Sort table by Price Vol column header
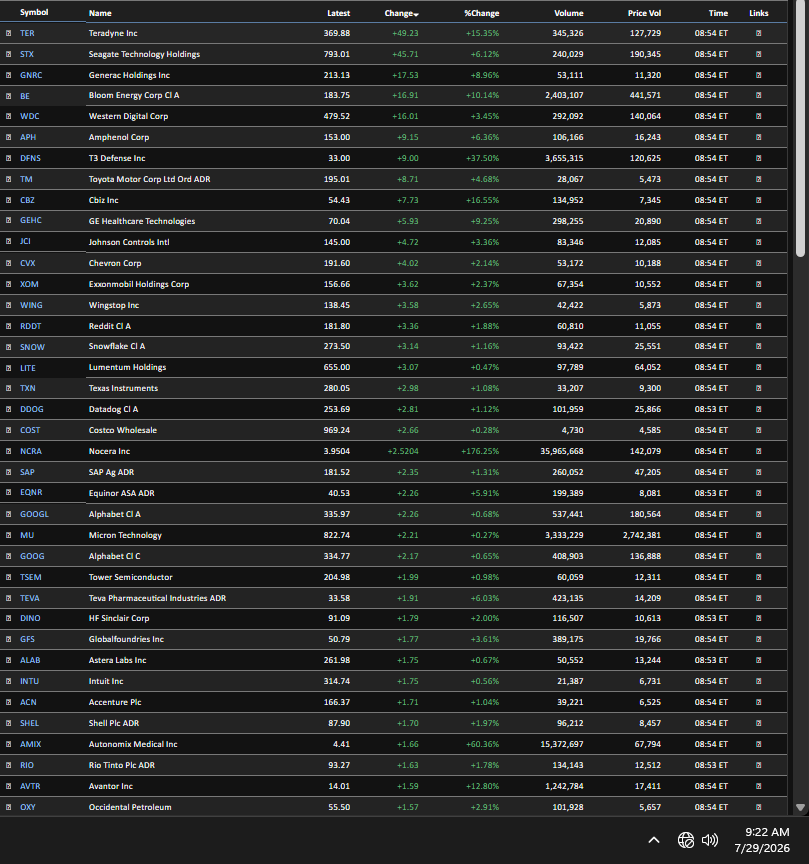The width and height of the screenshot is (809, 864). (x=644, y=13)
